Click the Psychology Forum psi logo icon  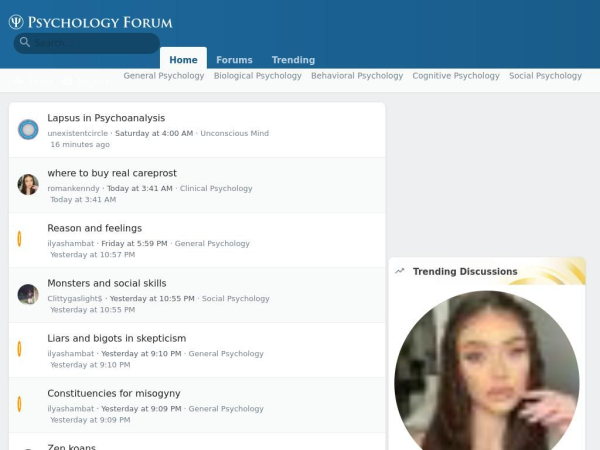pyautogui.click(x=16, y=22)
